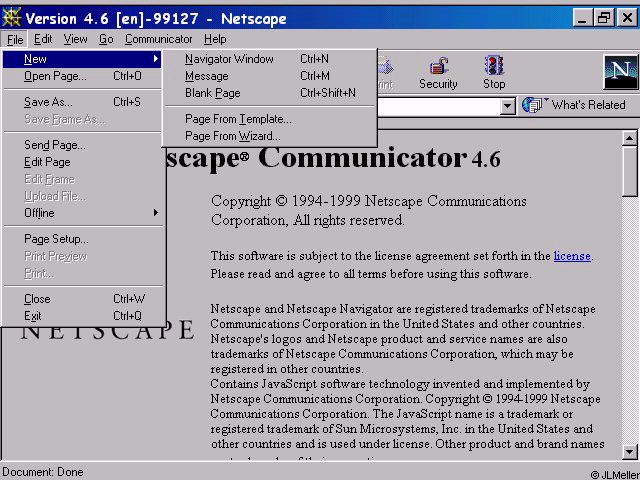Image resolution: width=640 pixels, height=480 pixels.
Task: Choose Message in the New submenu
Action: (x=269, y=76)
